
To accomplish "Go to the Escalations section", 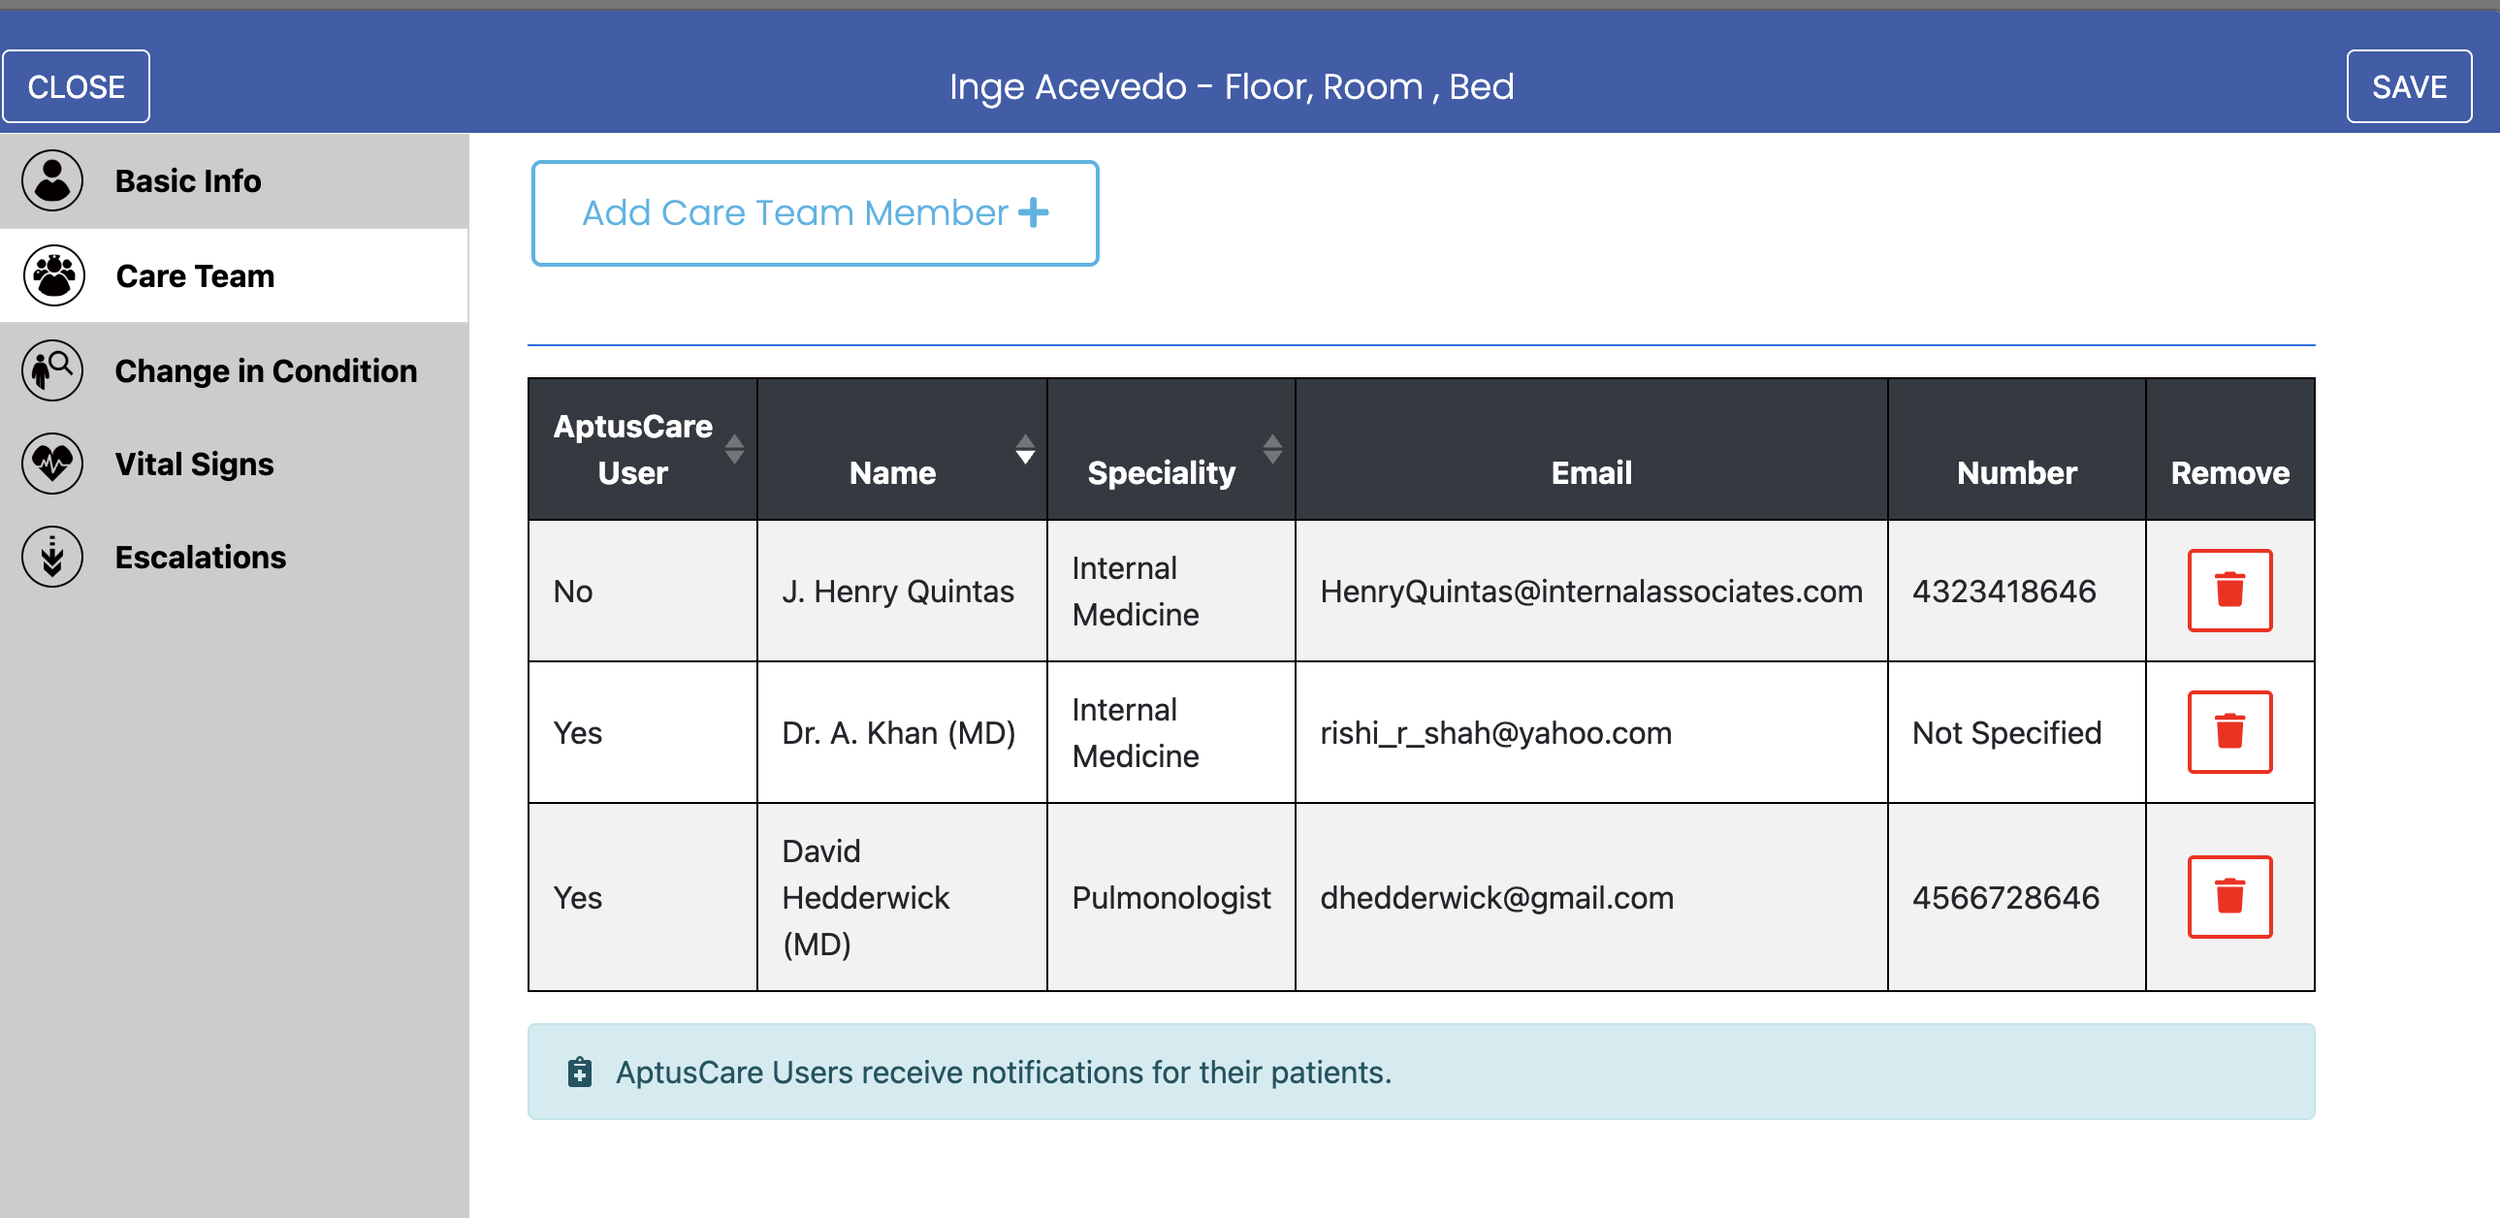I will 234,557.
